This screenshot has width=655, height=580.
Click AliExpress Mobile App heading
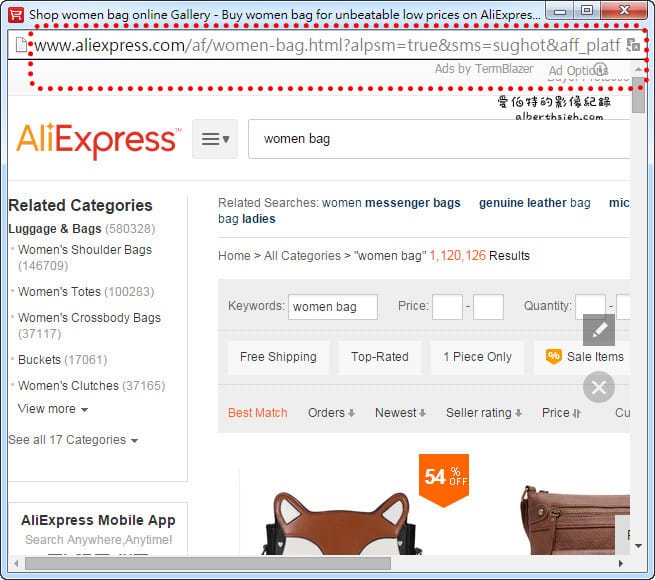[98, 520]
